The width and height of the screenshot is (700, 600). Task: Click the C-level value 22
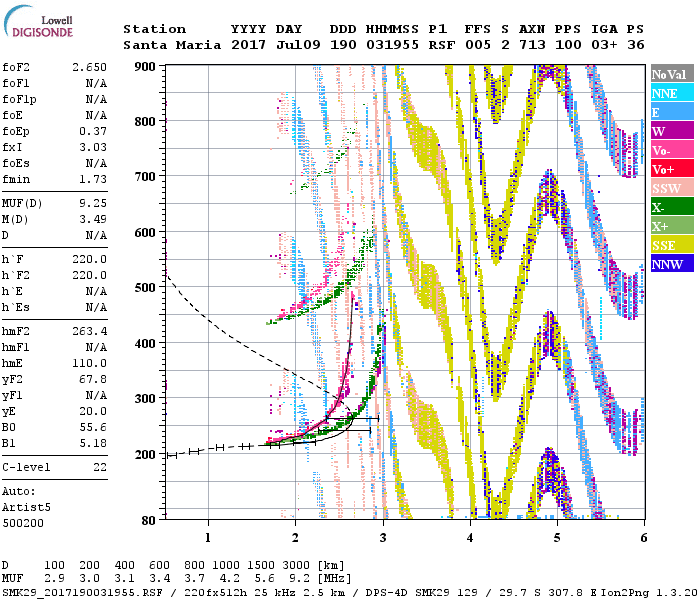100,467
